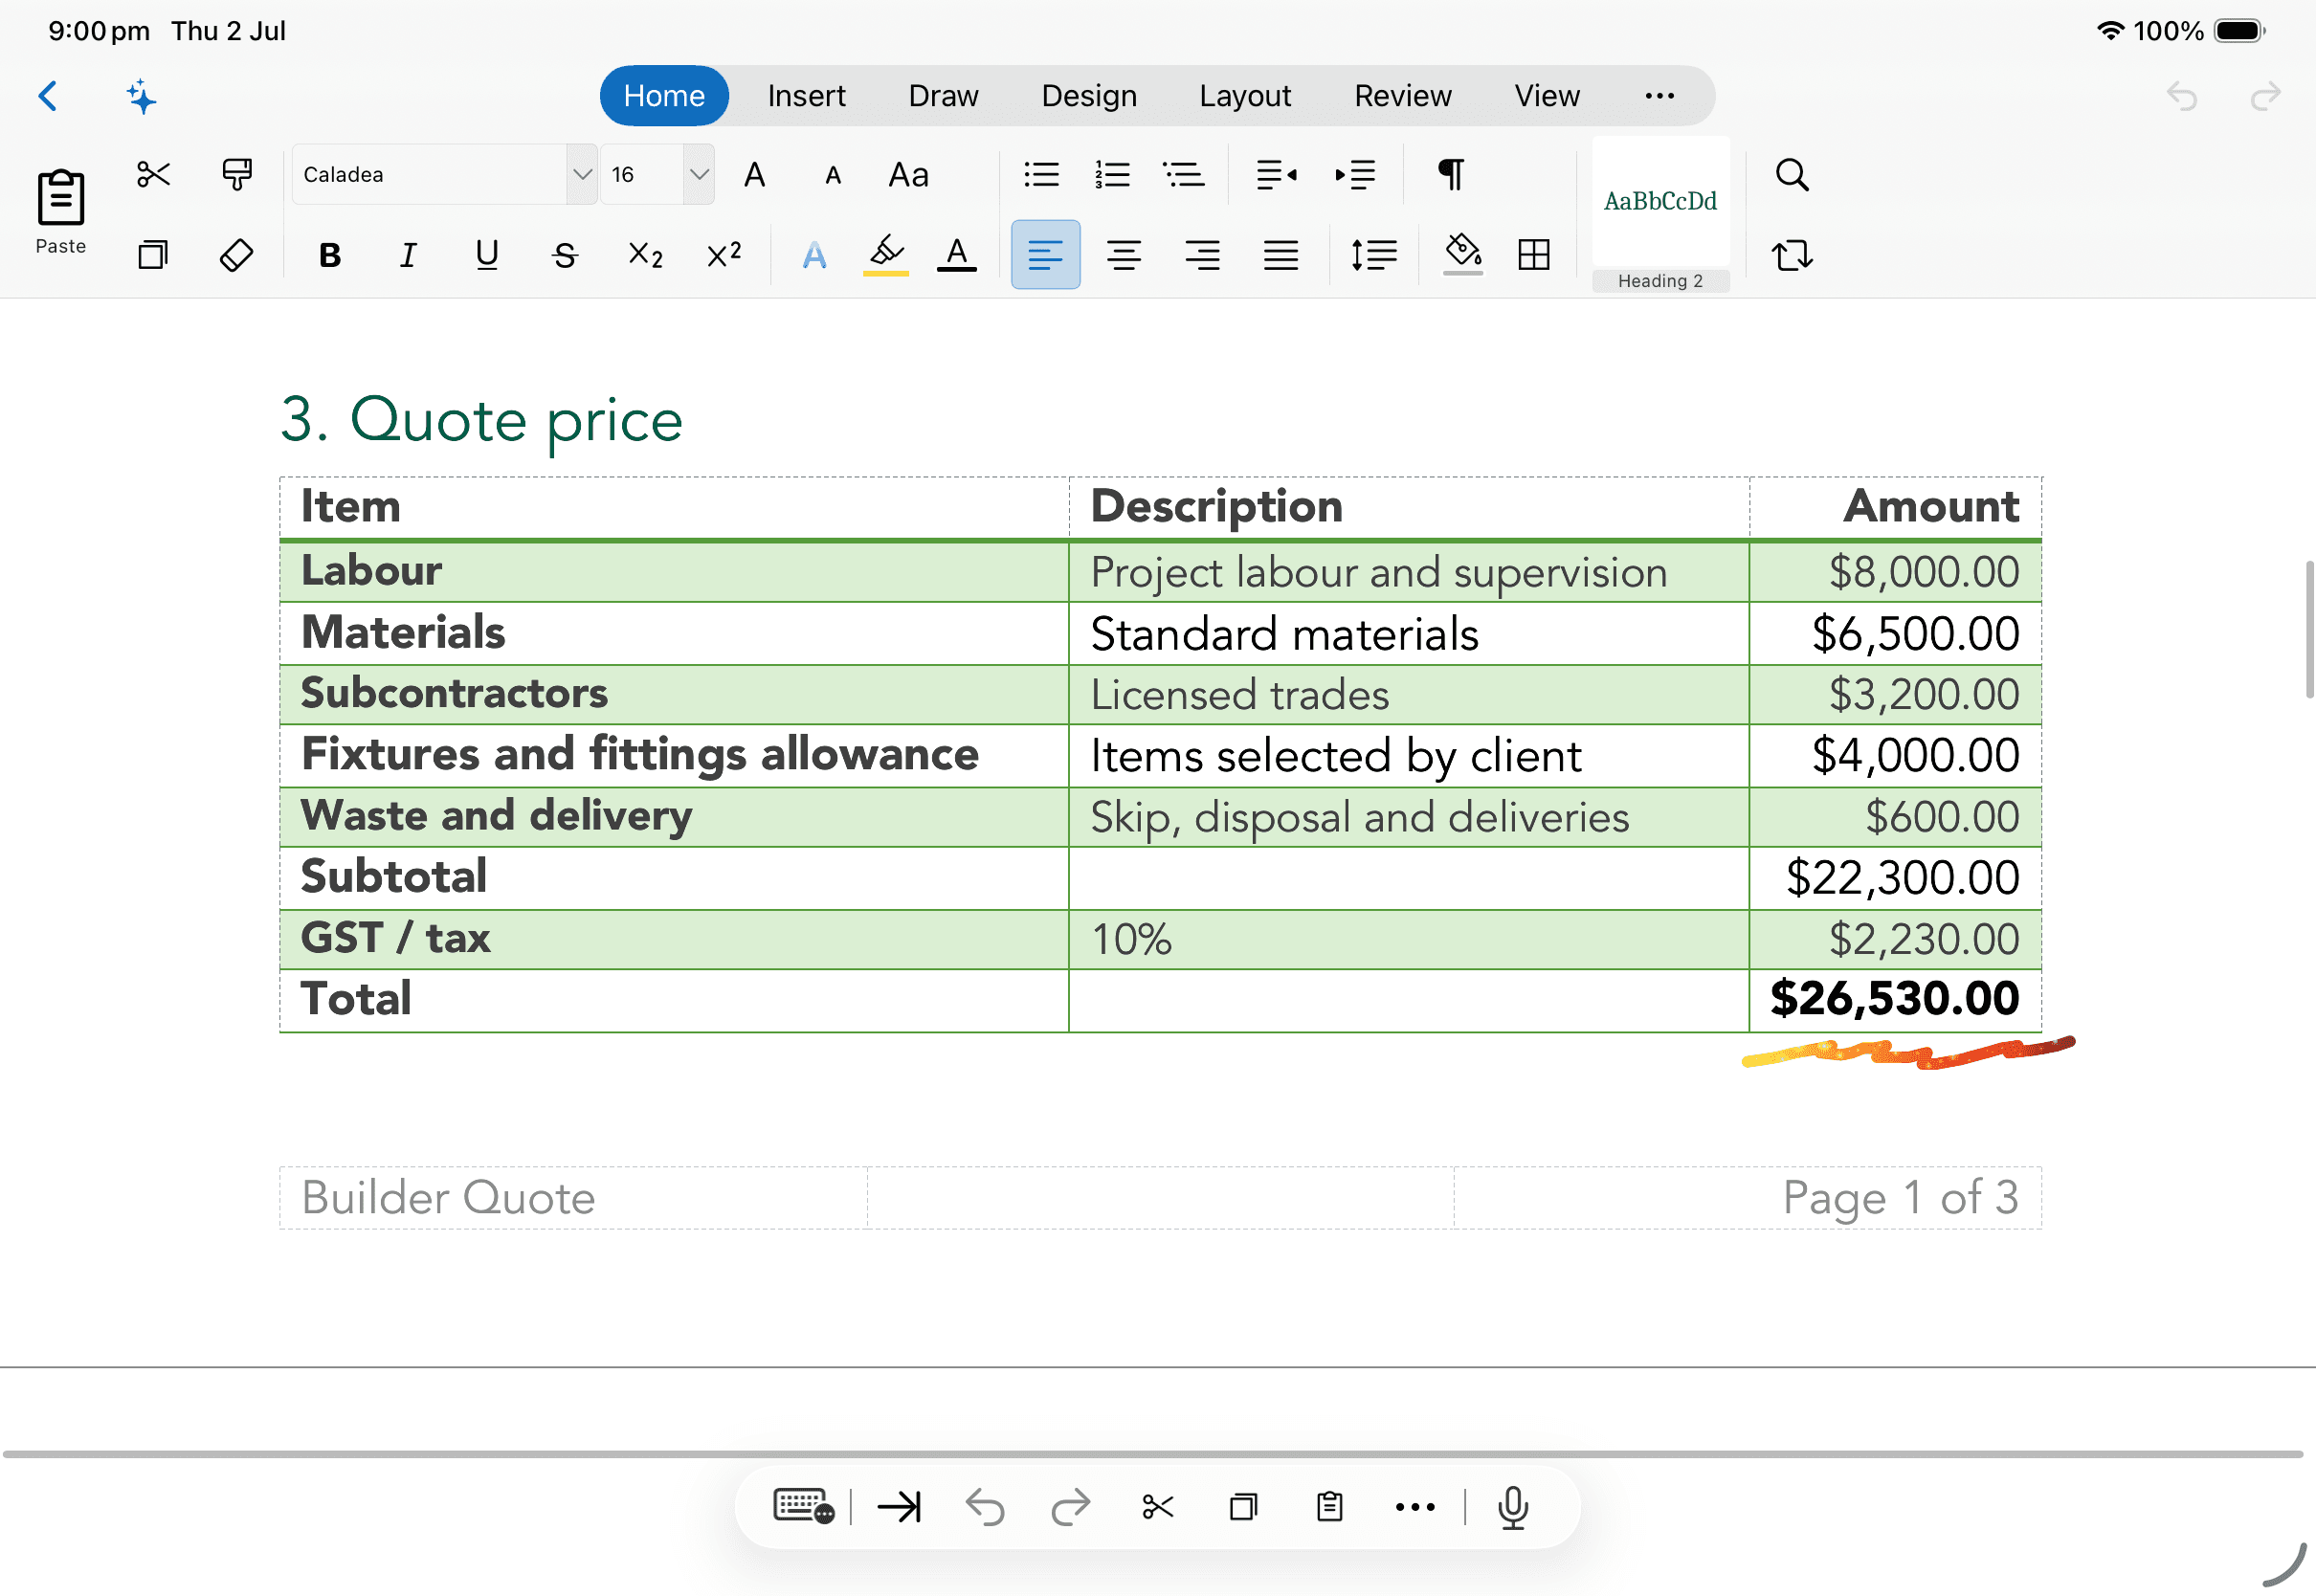Toggle italic formatting

click(408, 255)
